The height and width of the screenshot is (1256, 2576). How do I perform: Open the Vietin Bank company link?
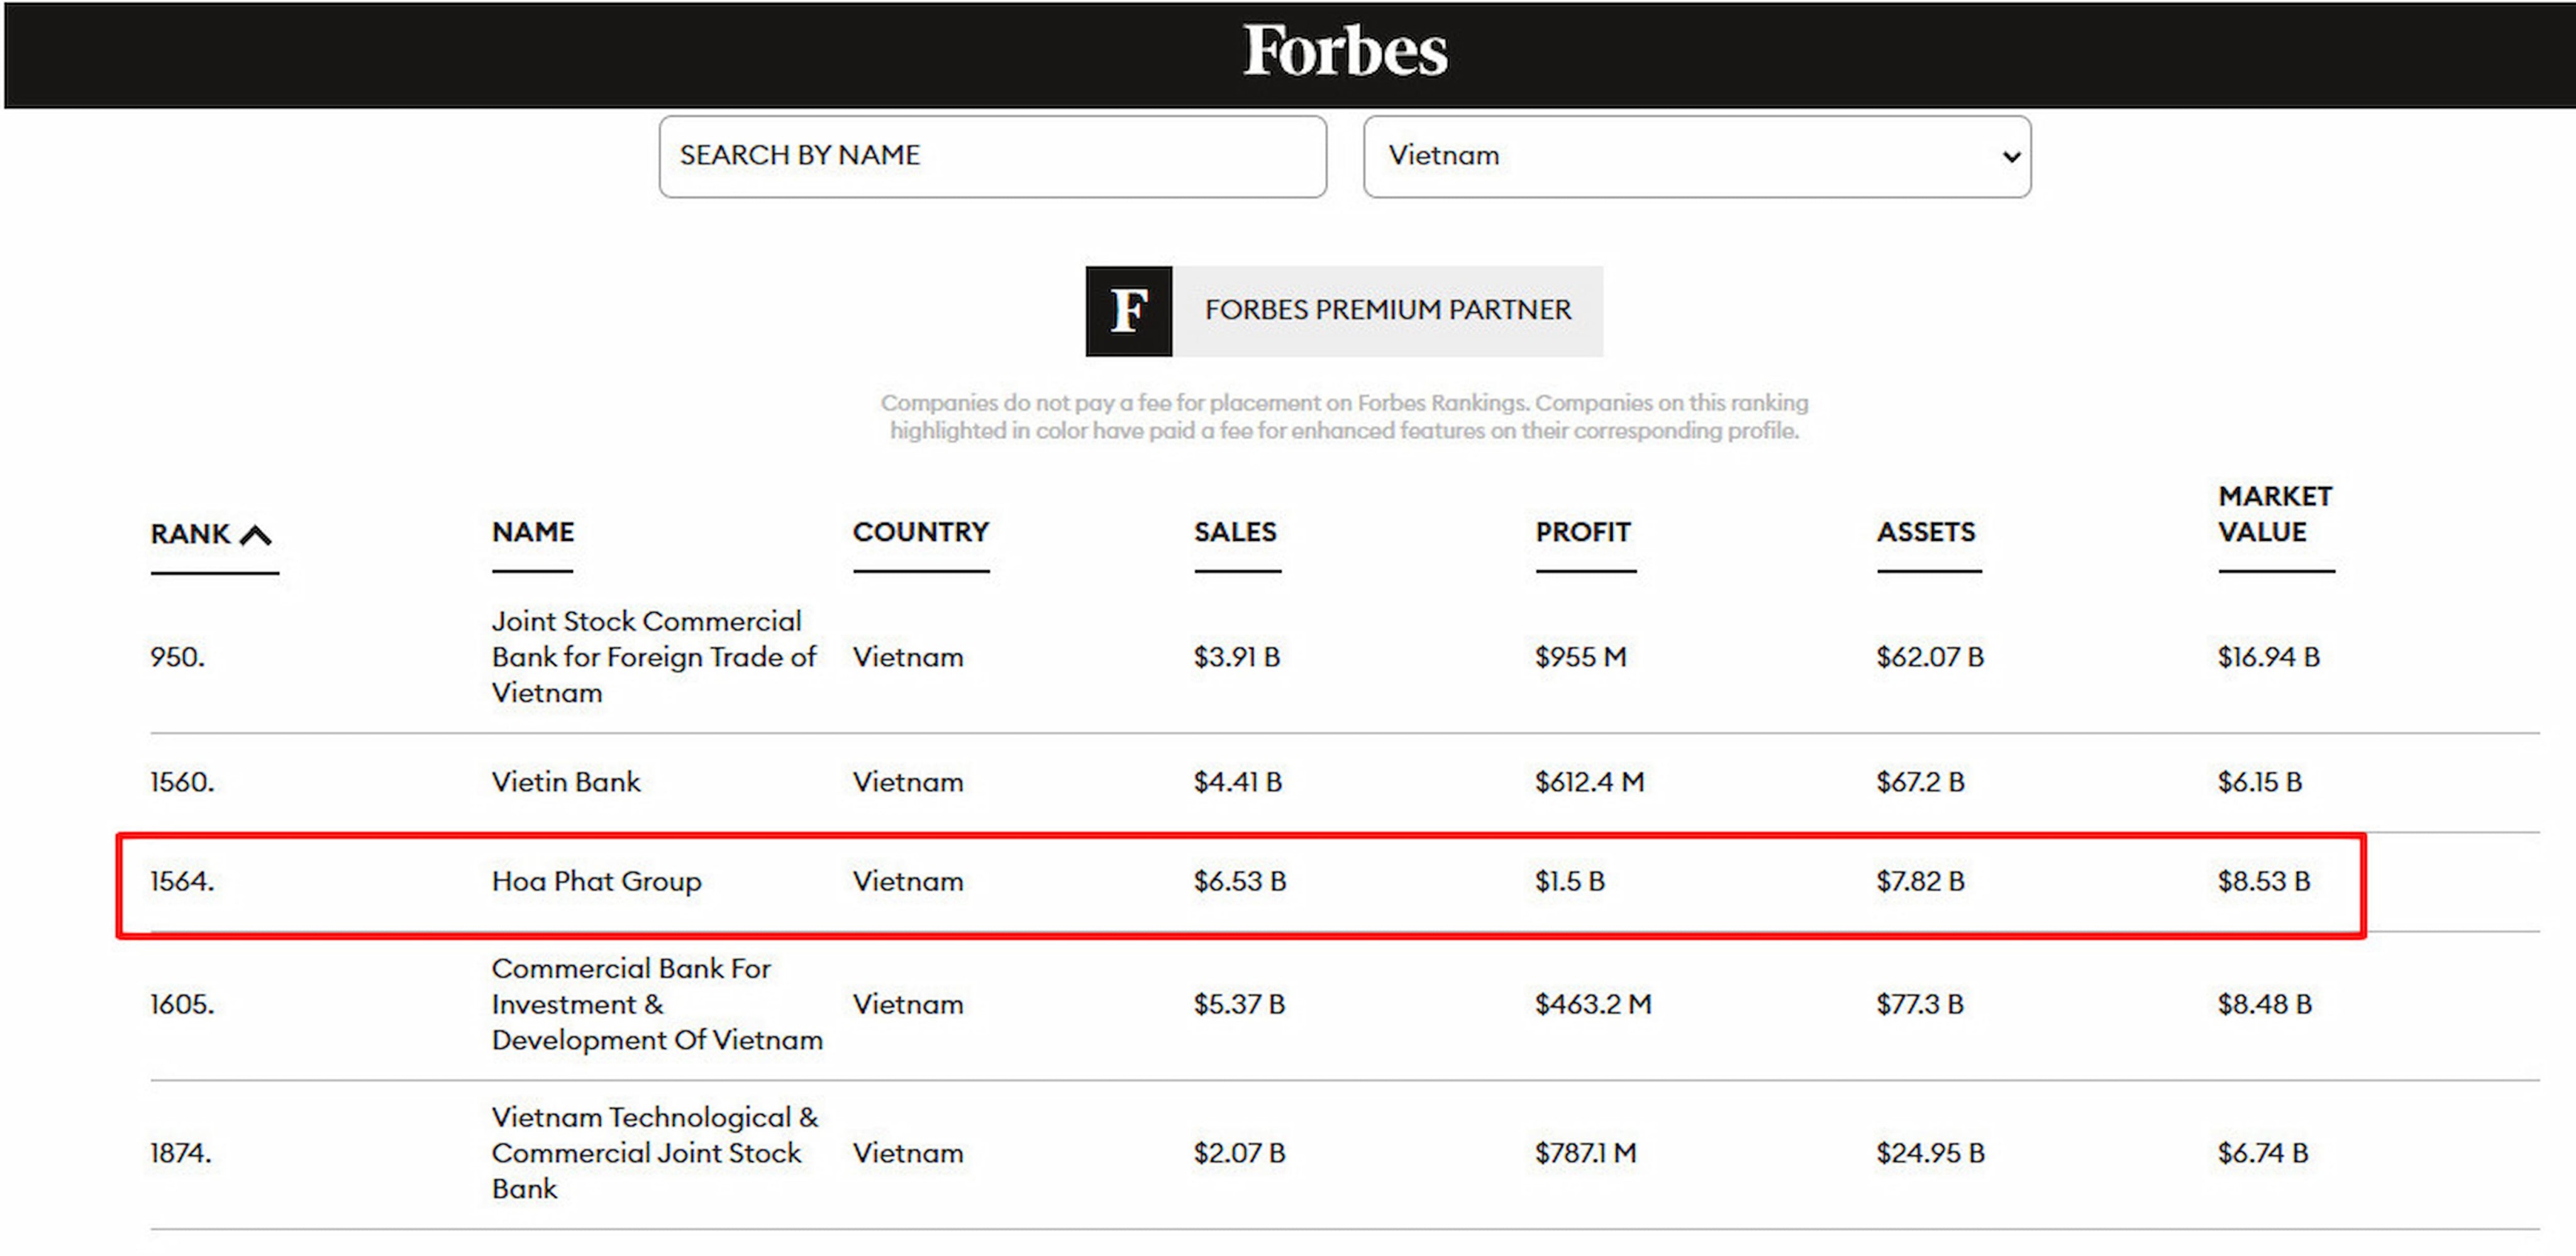[565, 782]
